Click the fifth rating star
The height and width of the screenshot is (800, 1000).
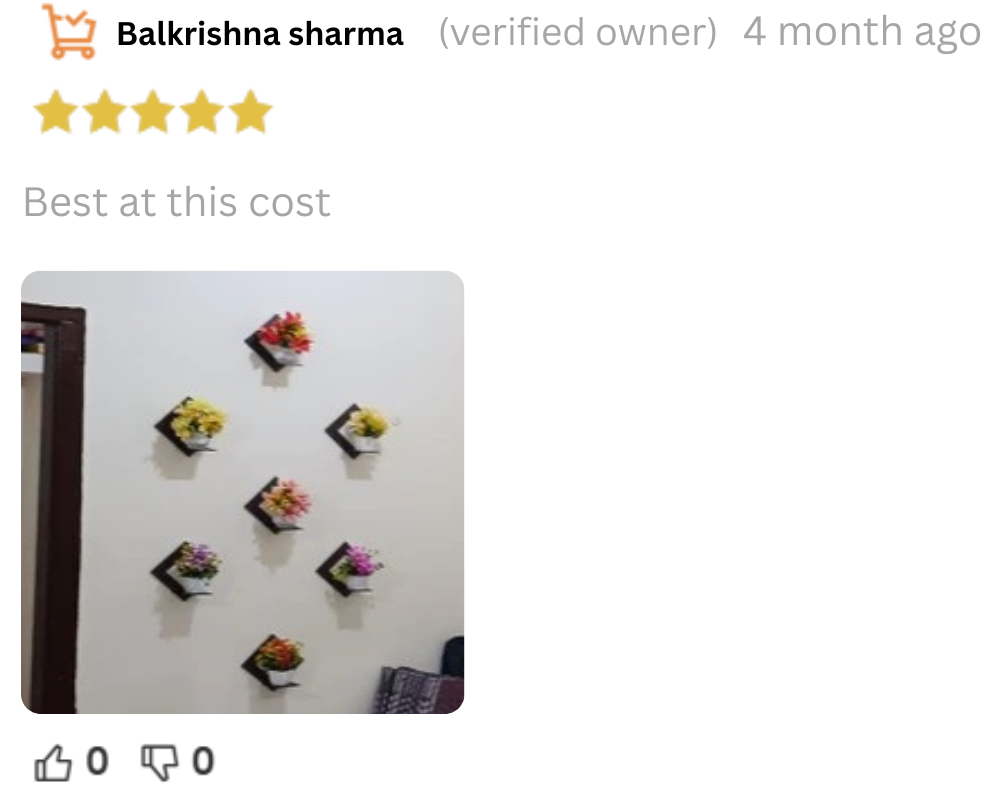coord(251,112)
